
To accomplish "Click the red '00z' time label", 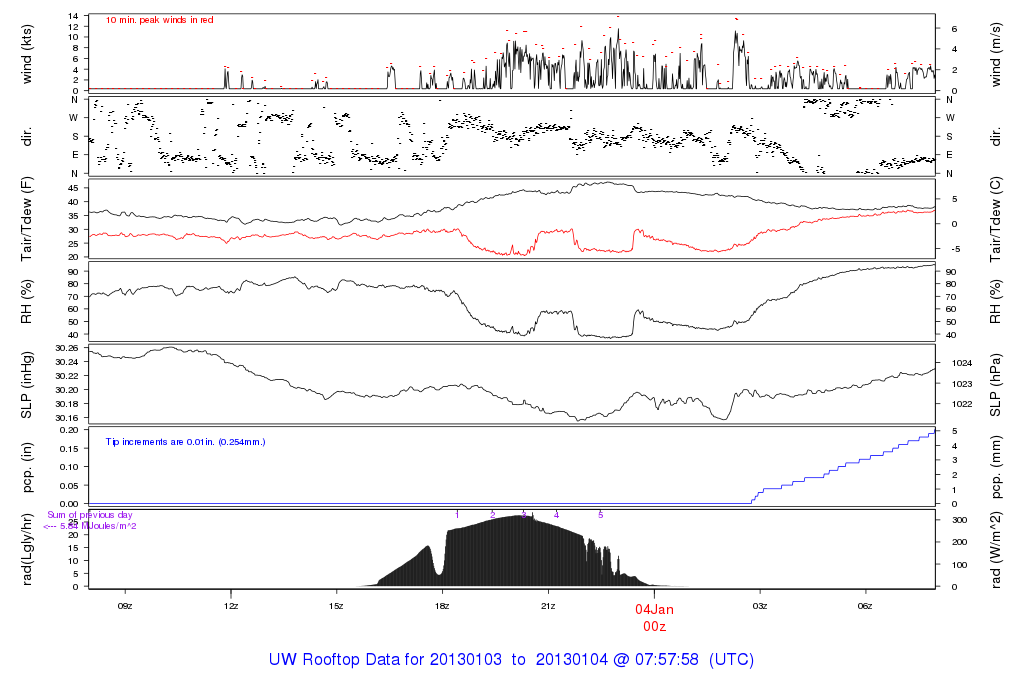I will (654, 626).
